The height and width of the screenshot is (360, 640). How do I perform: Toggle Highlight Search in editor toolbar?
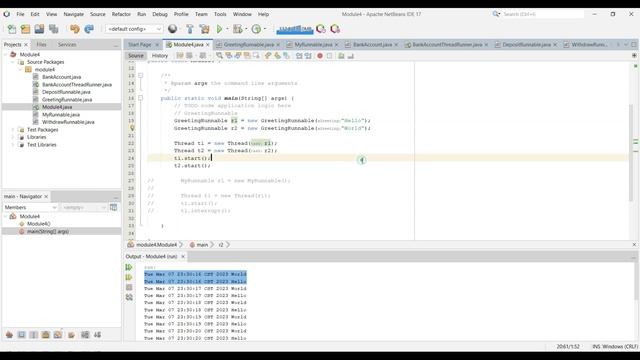click(247, 56)
